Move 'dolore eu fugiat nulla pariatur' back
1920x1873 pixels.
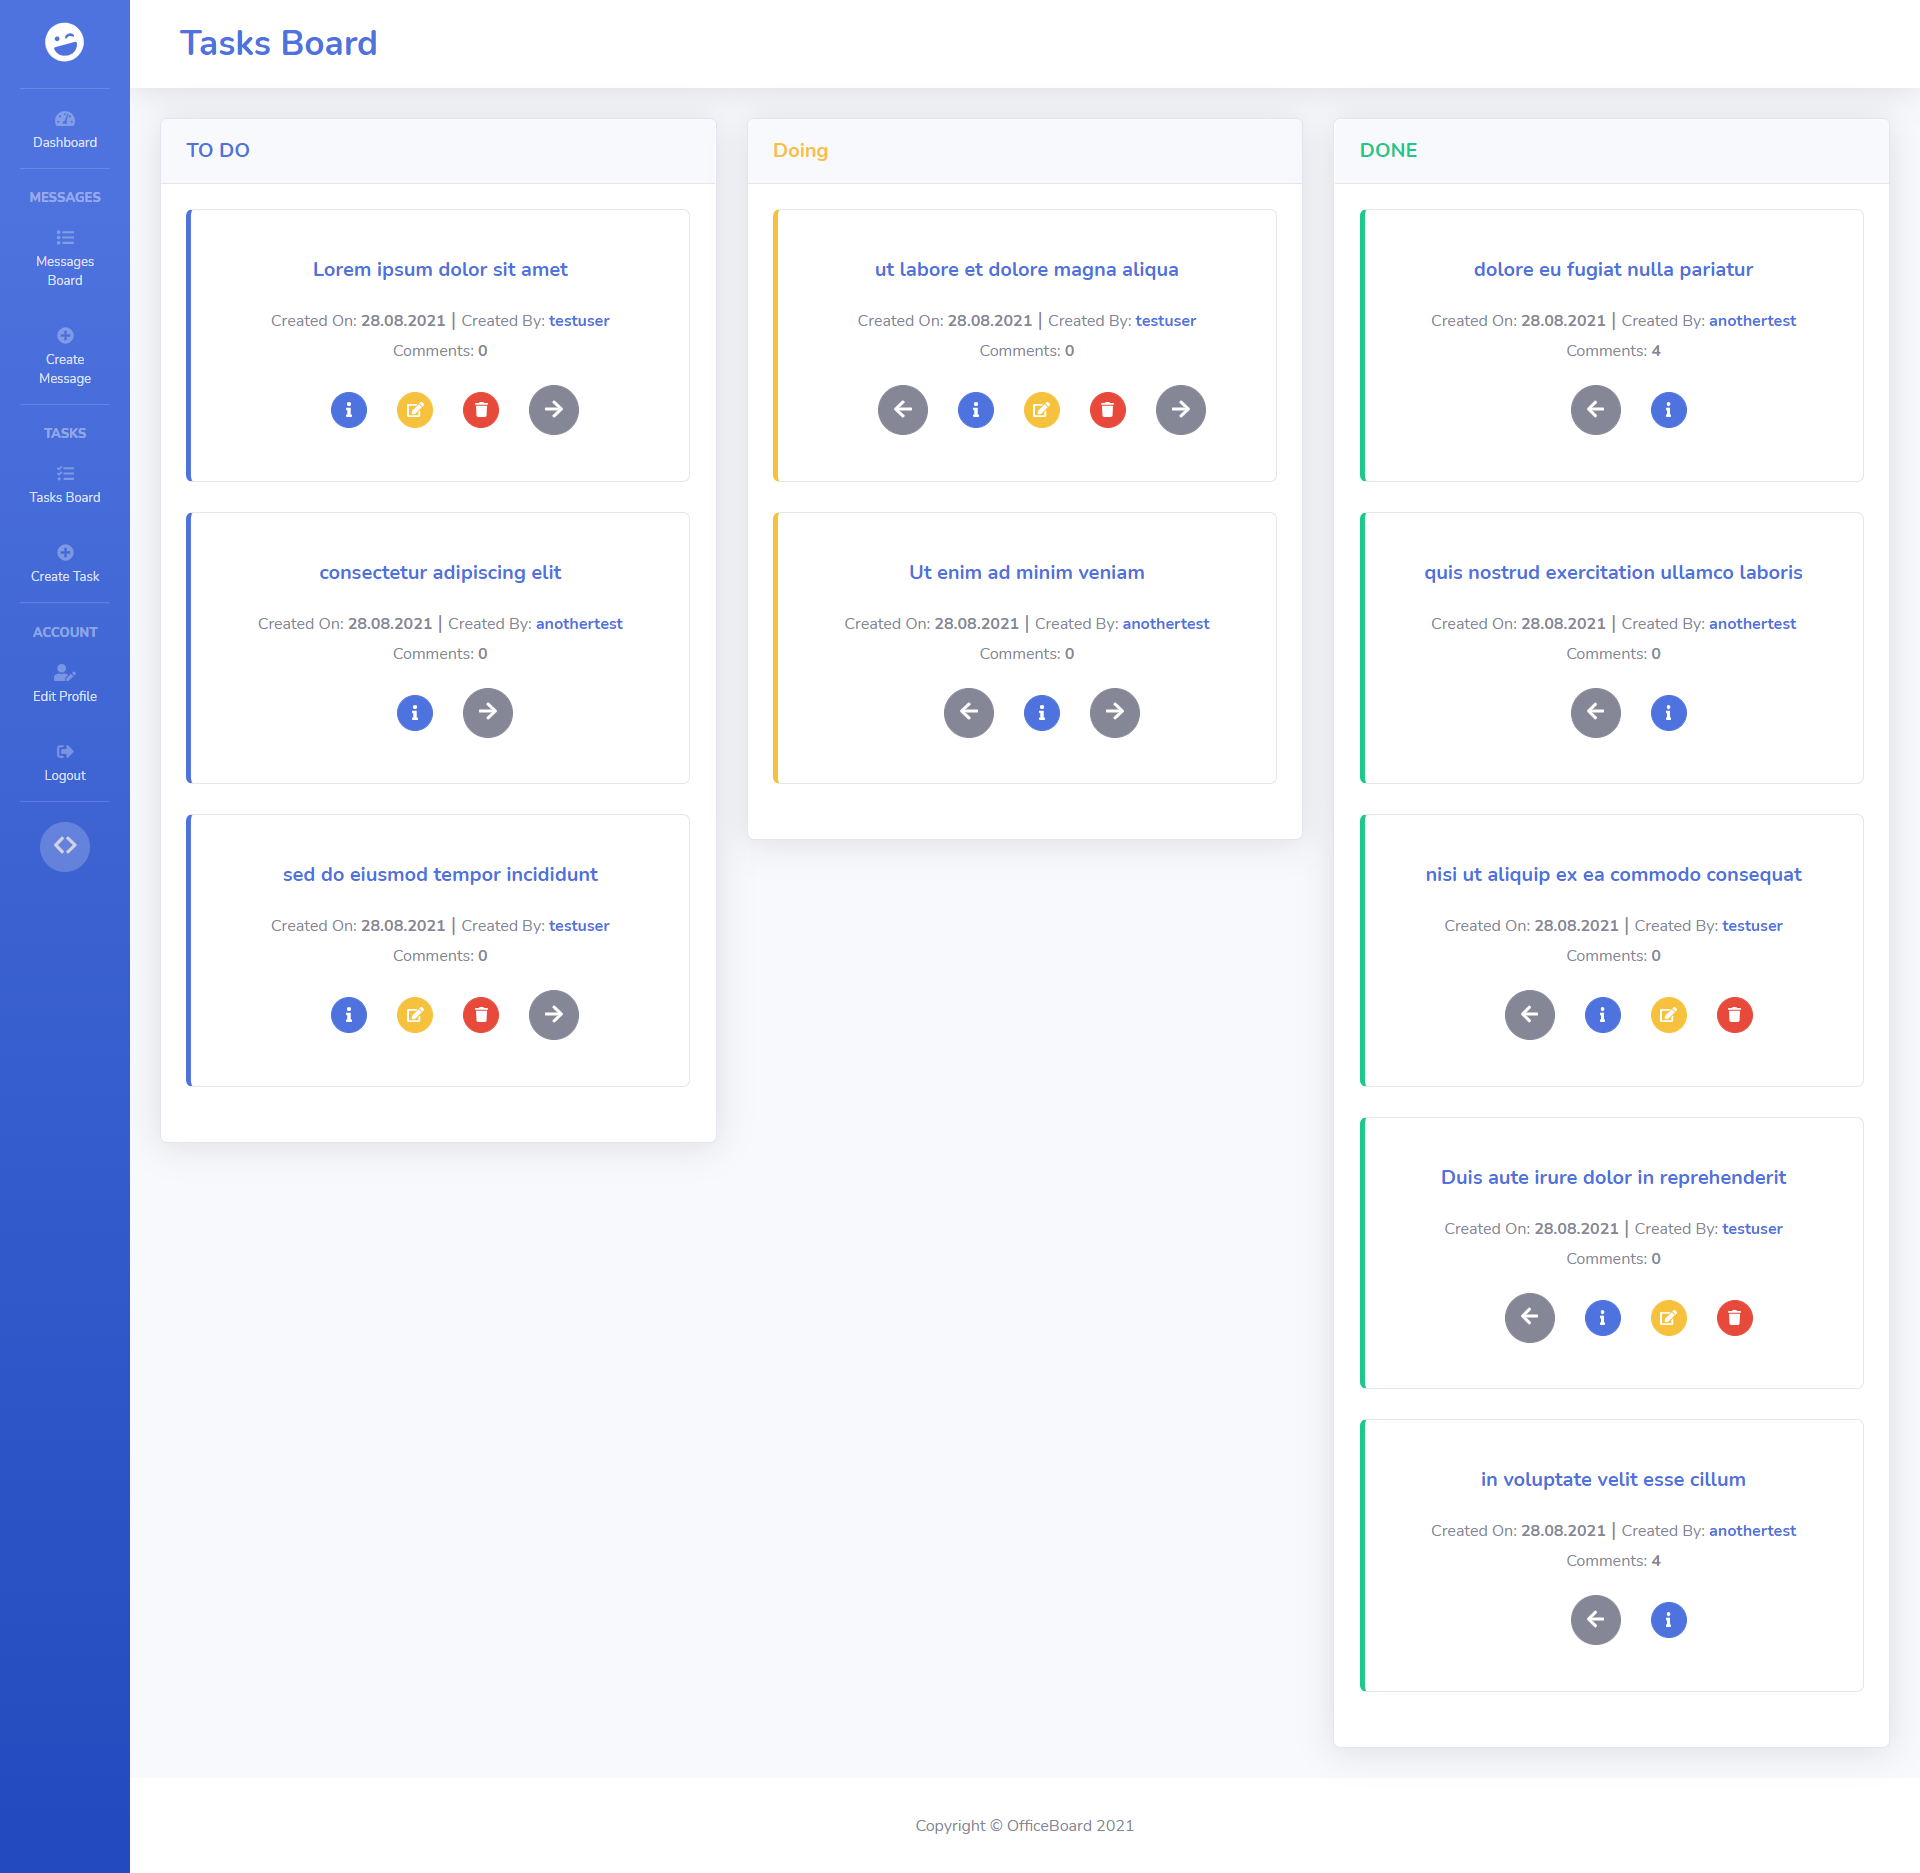point(1595,410)
